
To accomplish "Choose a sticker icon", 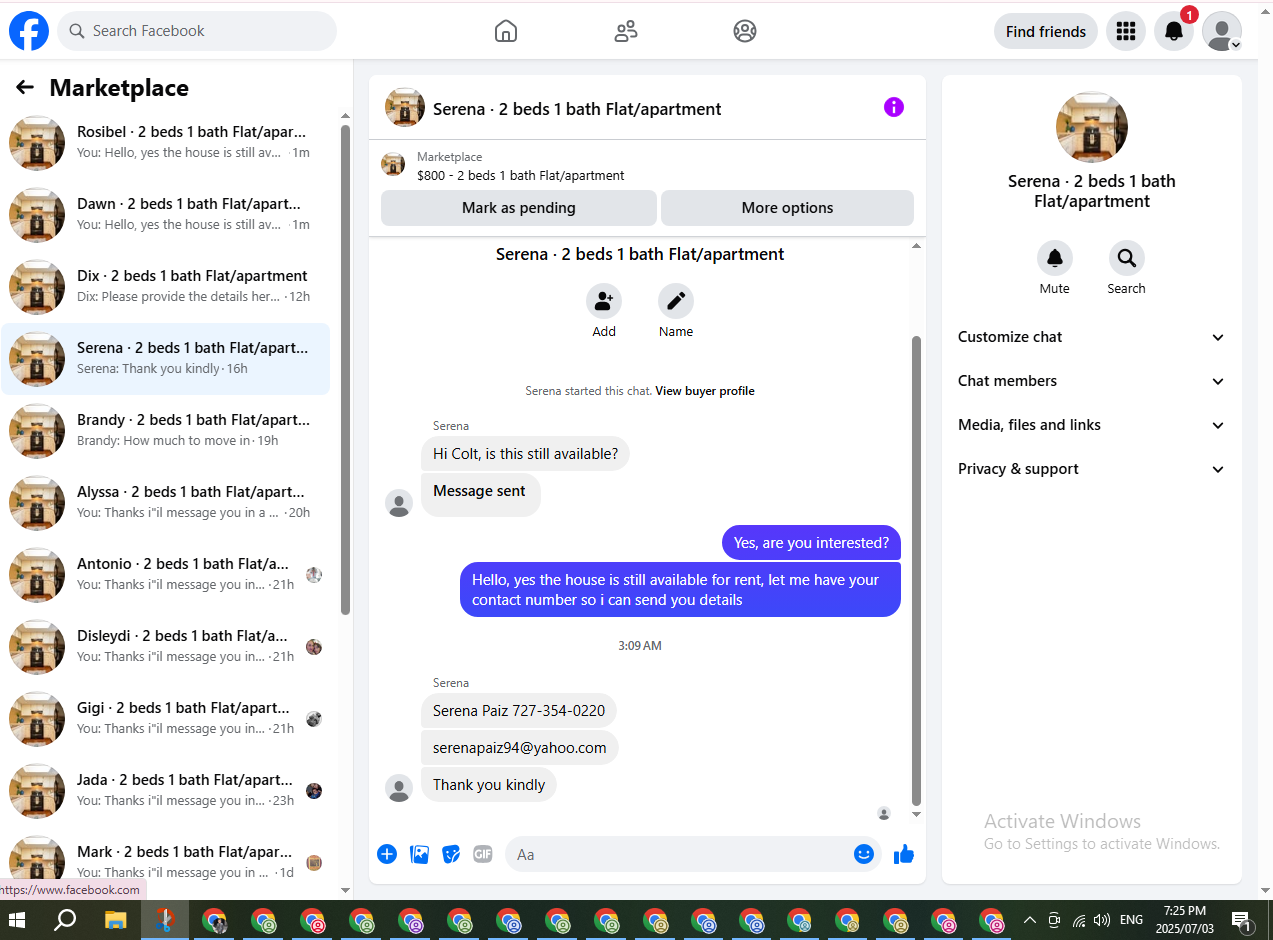I will 451,854.
